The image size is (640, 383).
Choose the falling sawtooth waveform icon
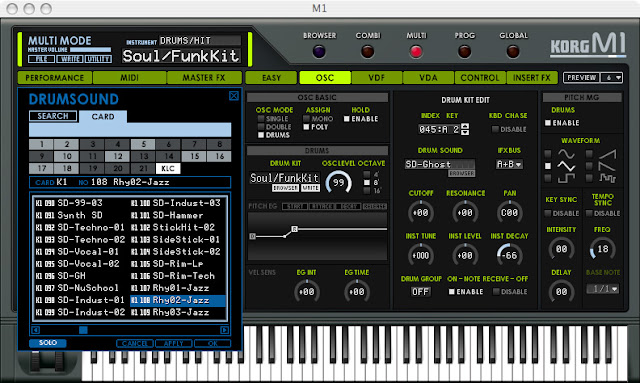[607, 166]
